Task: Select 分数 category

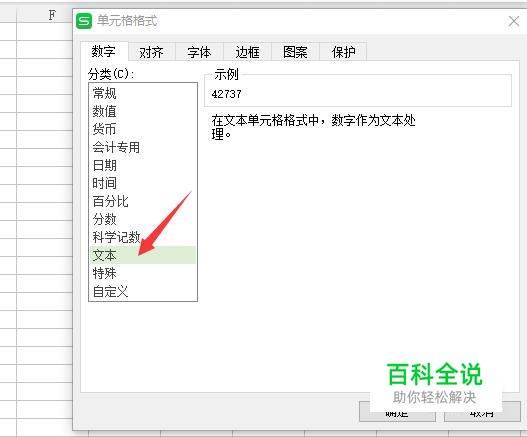Action: point(143,219)
